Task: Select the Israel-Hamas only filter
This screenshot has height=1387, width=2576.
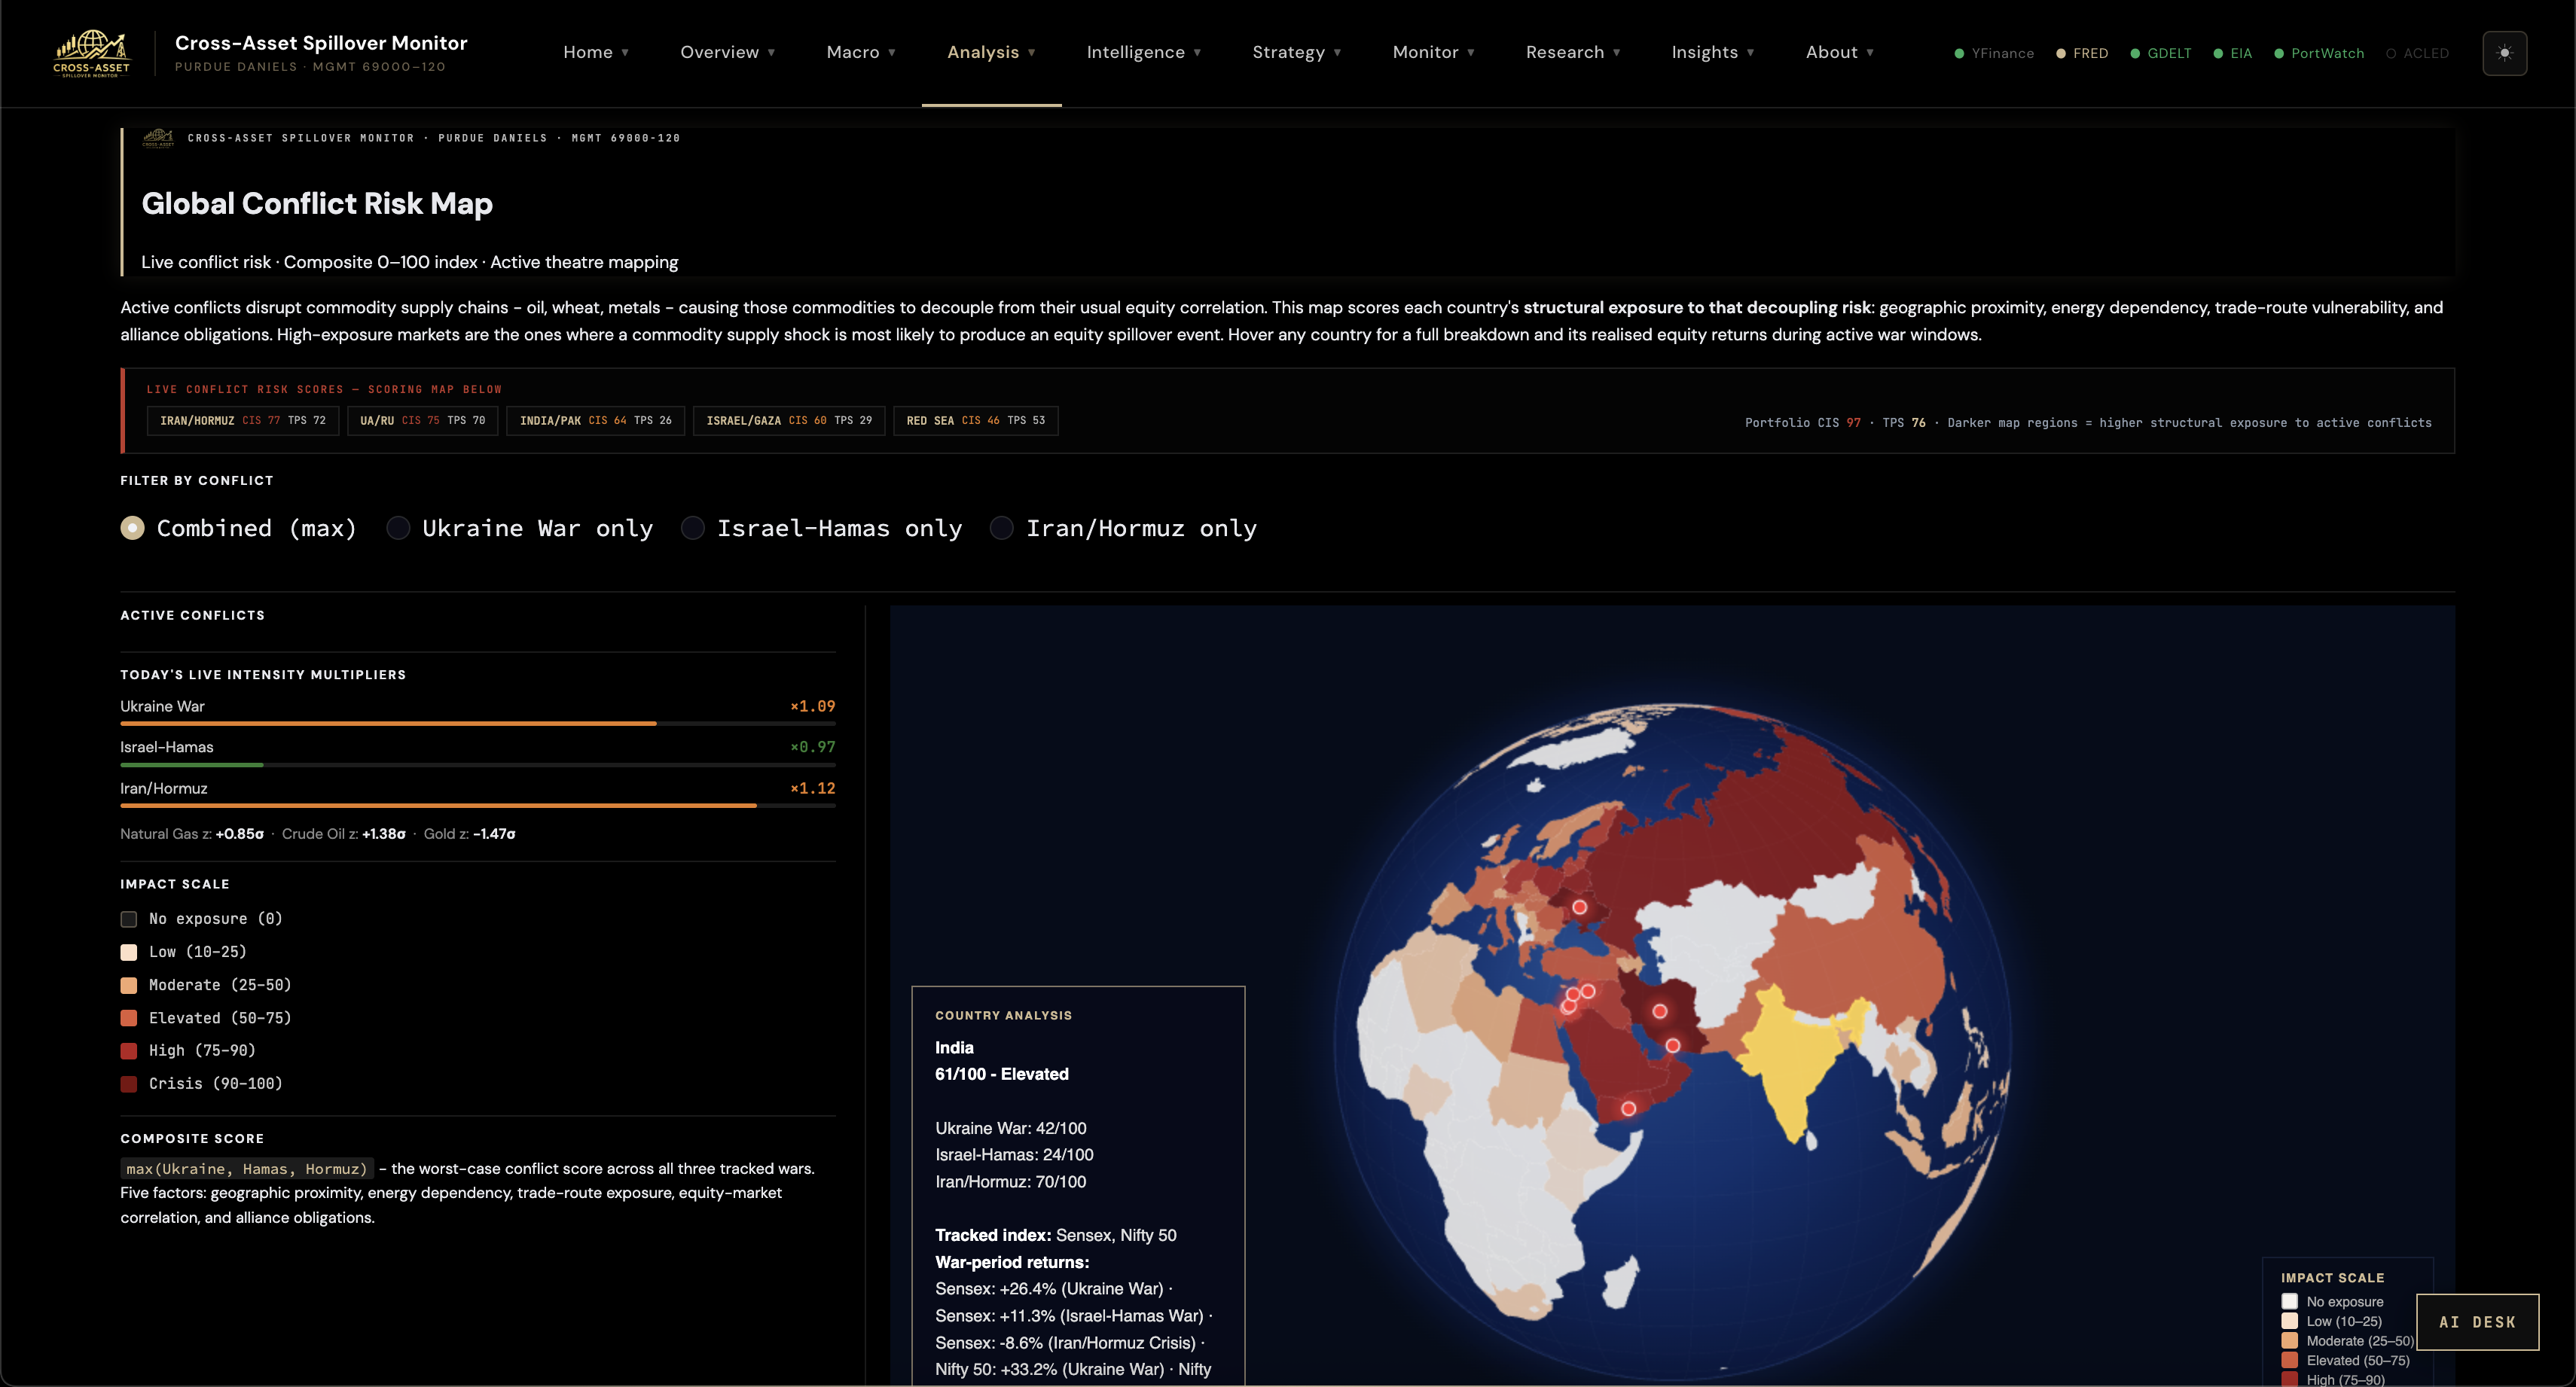Action: (822, 528)
